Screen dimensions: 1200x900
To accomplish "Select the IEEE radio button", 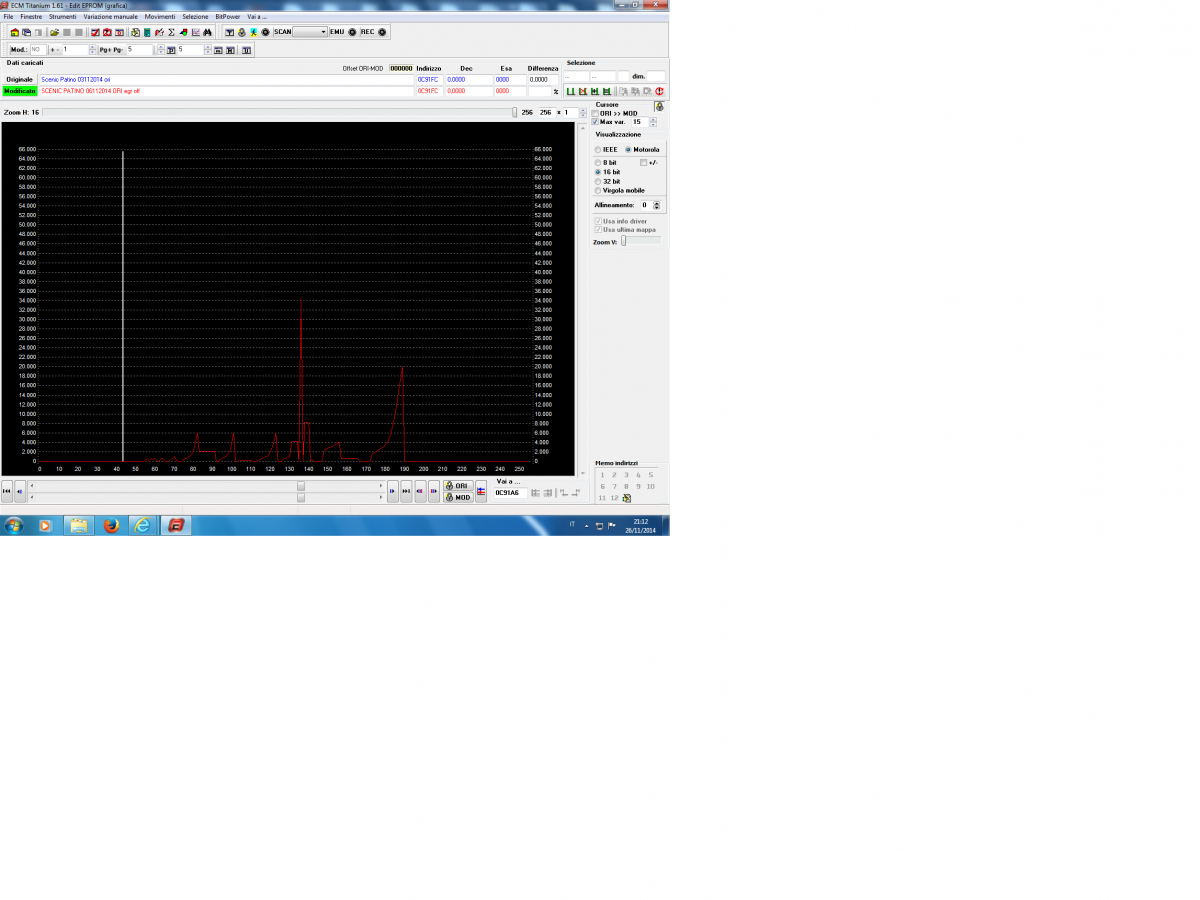I will (x=598, y=150).
